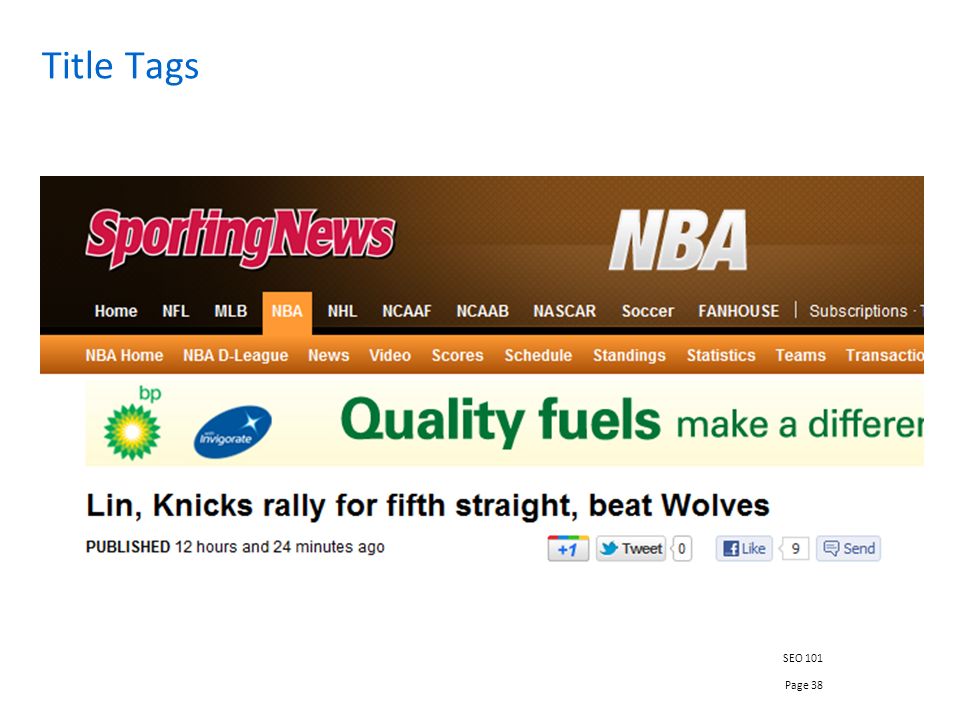Open Video in the orange submenu
The height and width of the screenshot is (720, 960).
pos(390,355)
